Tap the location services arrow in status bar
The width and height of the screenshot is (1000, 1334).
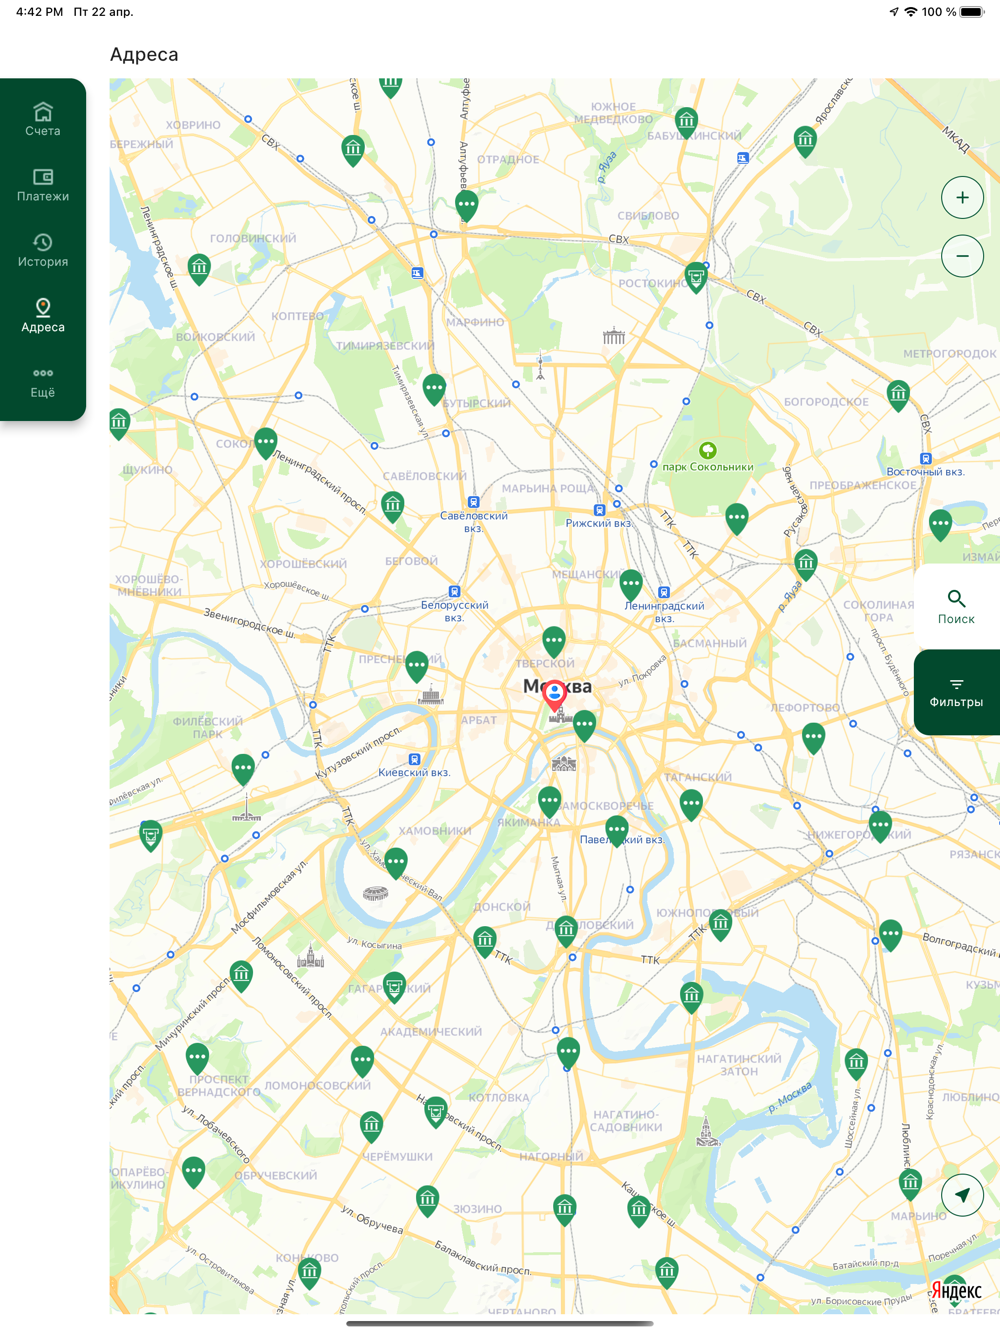(x=893, y=12)
